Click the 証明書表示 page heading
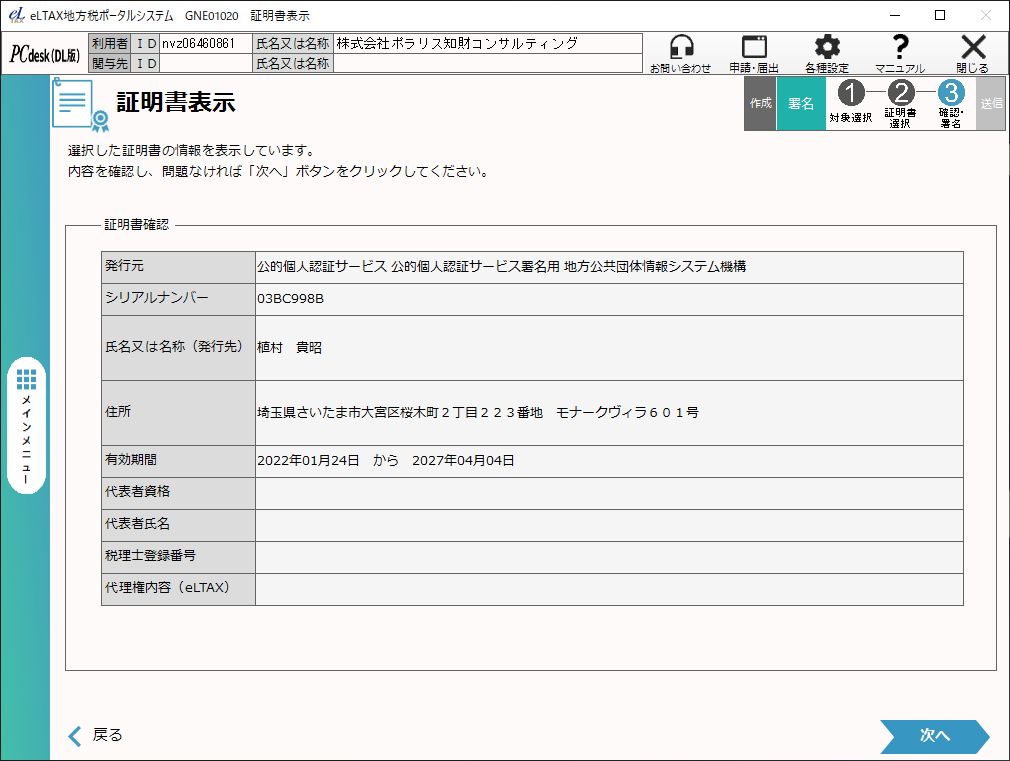1010x761 pixels. (176, 102)
